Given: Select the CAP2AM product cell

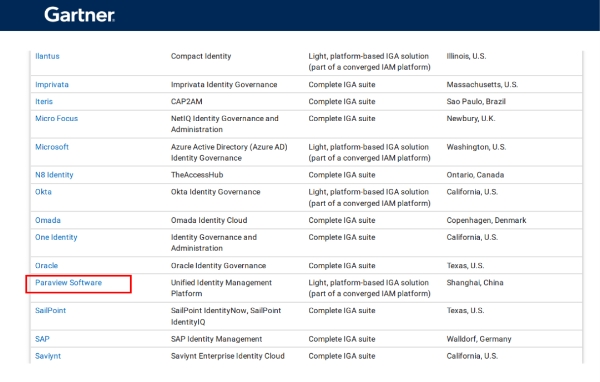Looking at the screenshot, I should coord(186,101).
